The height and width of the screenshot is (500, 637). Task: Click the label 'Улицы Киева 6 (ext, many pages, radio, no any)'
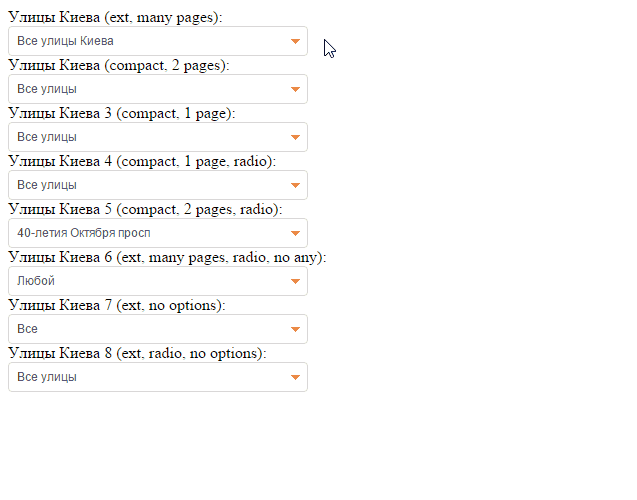point(167,258)
